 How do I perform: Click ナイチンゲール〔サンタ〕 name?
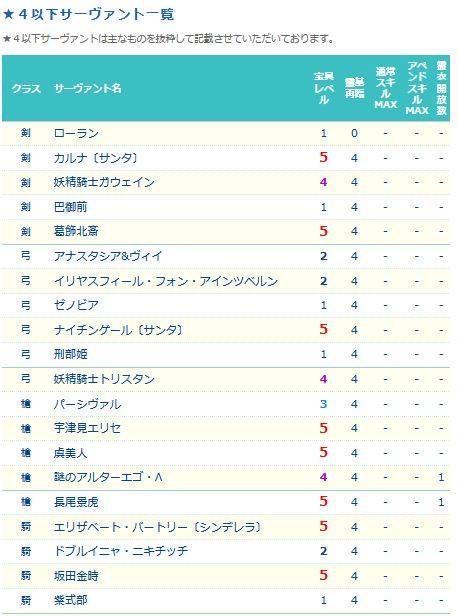pyautogui.click(x=119, y=330)
